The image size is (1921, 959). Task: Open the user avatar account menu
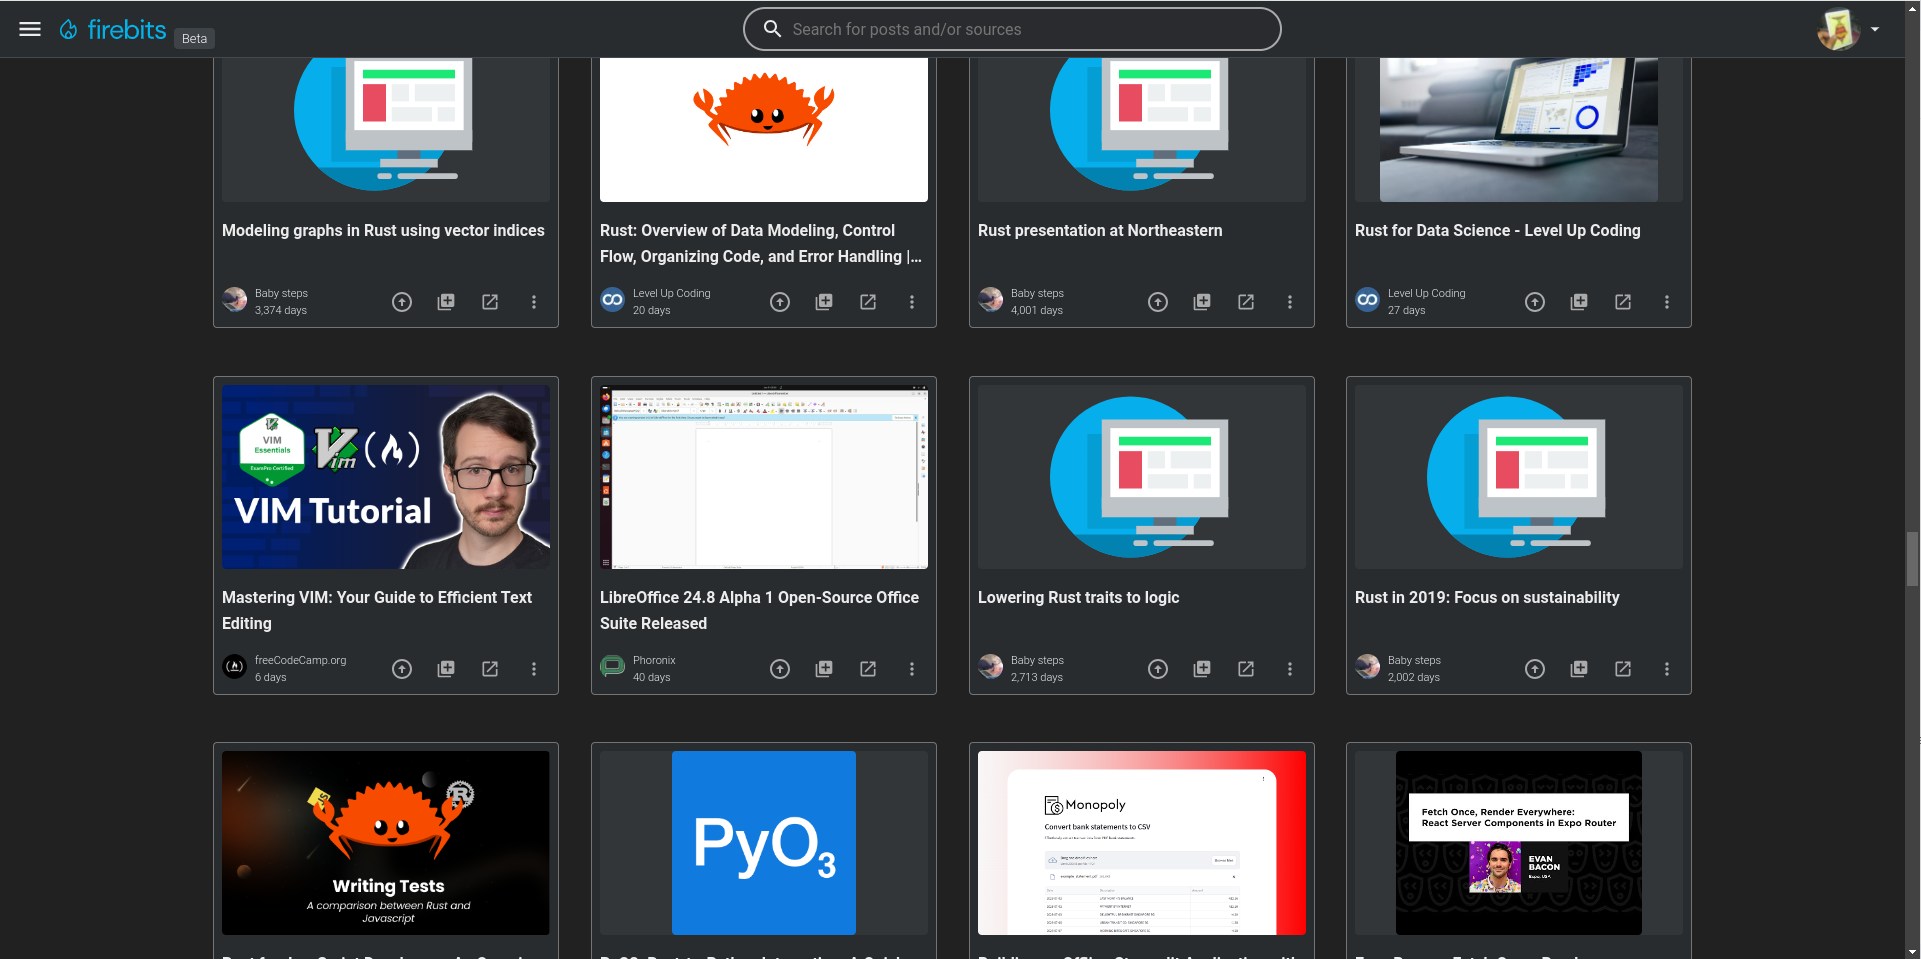click(1848, 29)
